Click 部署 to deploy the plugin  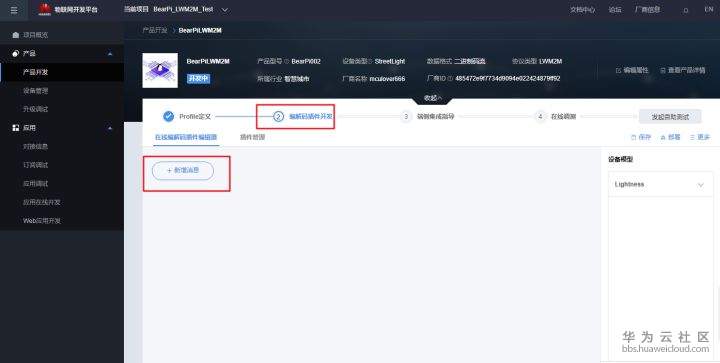point(670,137)
